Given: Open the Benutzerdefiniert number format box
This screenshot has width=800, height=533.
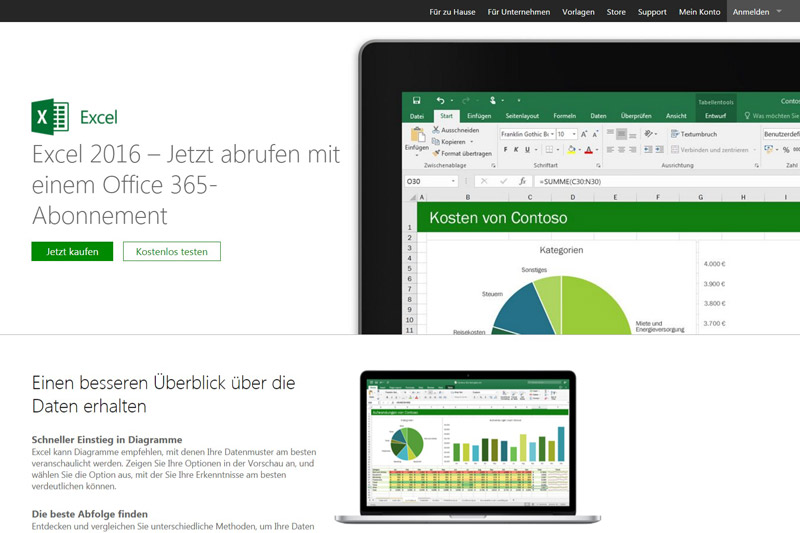Looking at the screenshot, I should pos(781,134).
